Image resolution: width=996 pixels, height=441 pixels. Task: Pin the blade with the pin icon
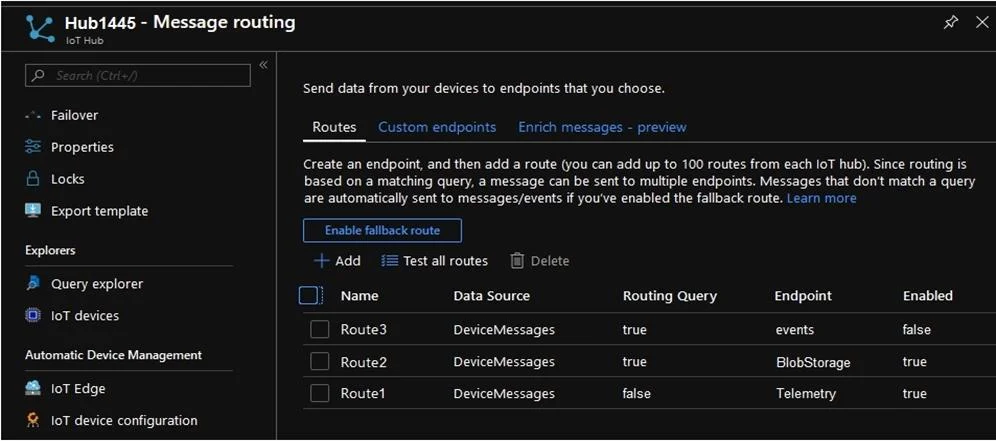(x=950, y=23)
